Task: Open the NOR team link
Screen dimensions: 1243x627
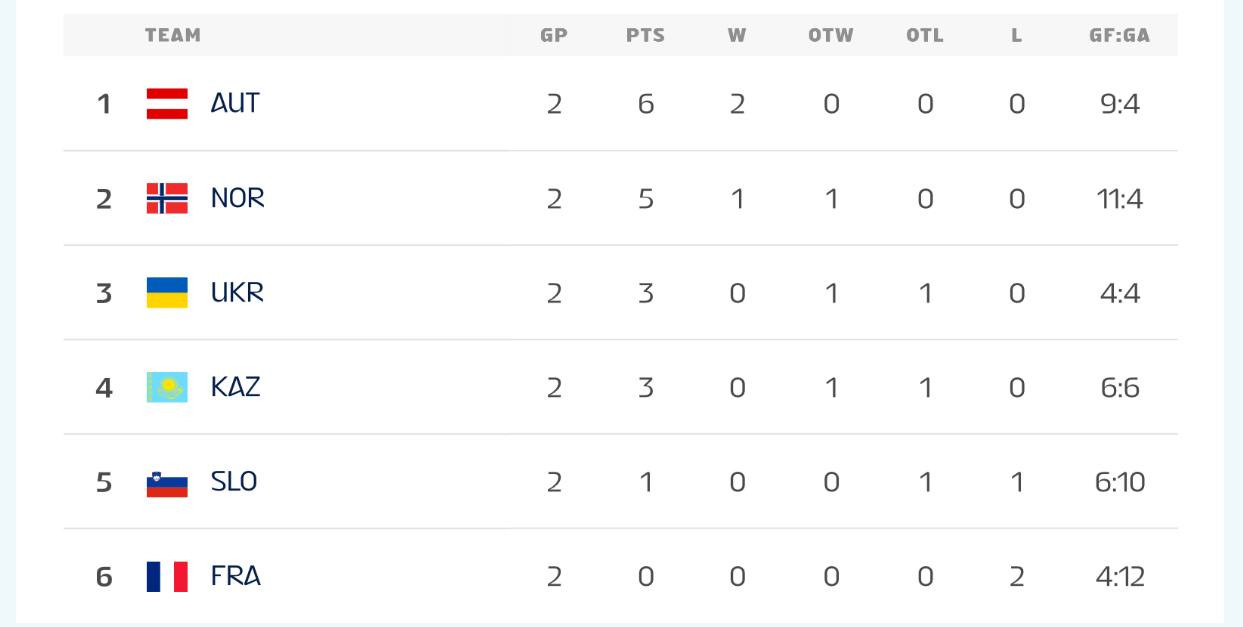Action: click(238, 198)
